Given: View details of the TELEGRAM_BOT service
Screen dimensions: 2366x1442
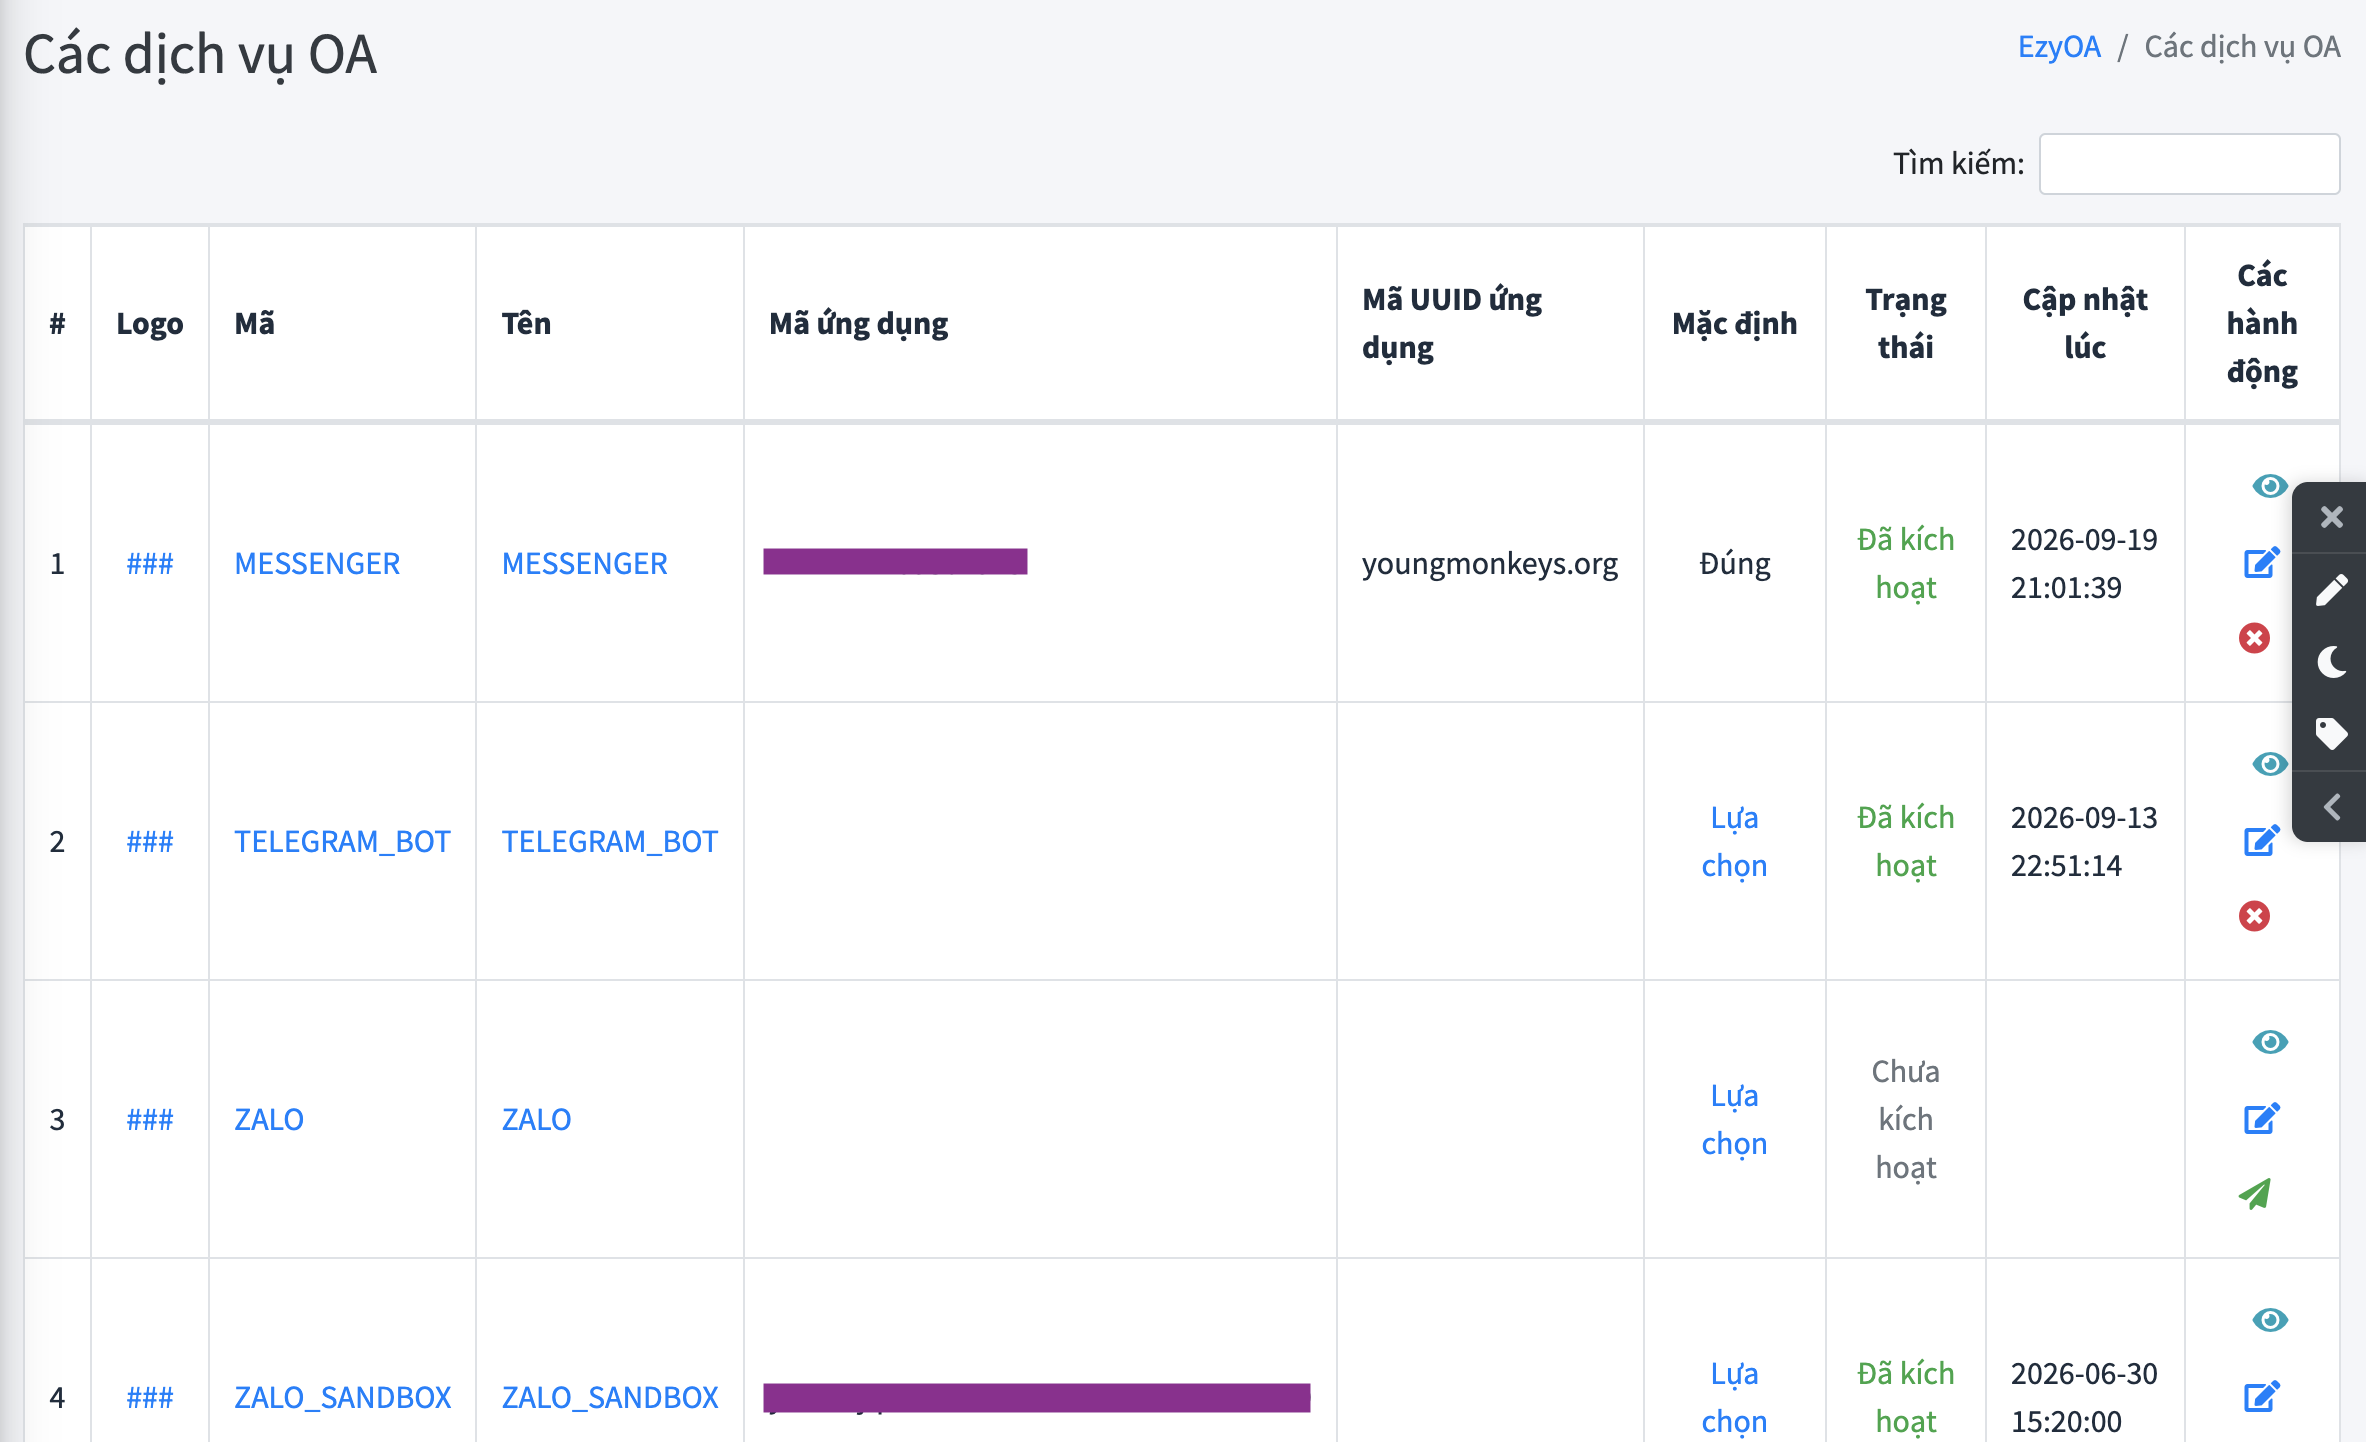Looking at the screenshot, I should coord(2269,764).
